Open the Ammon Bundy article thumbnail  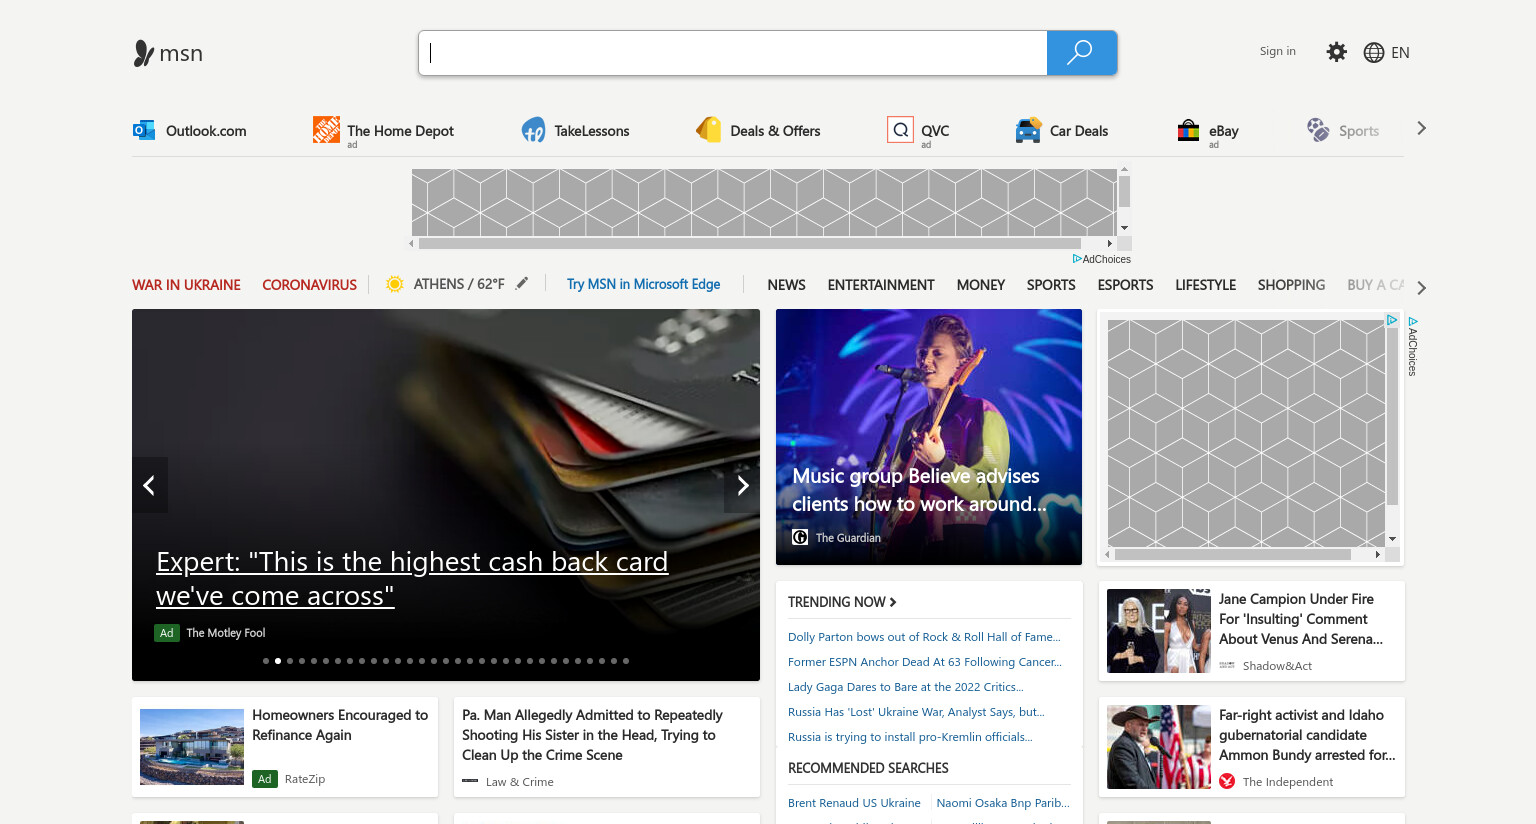1159,747
